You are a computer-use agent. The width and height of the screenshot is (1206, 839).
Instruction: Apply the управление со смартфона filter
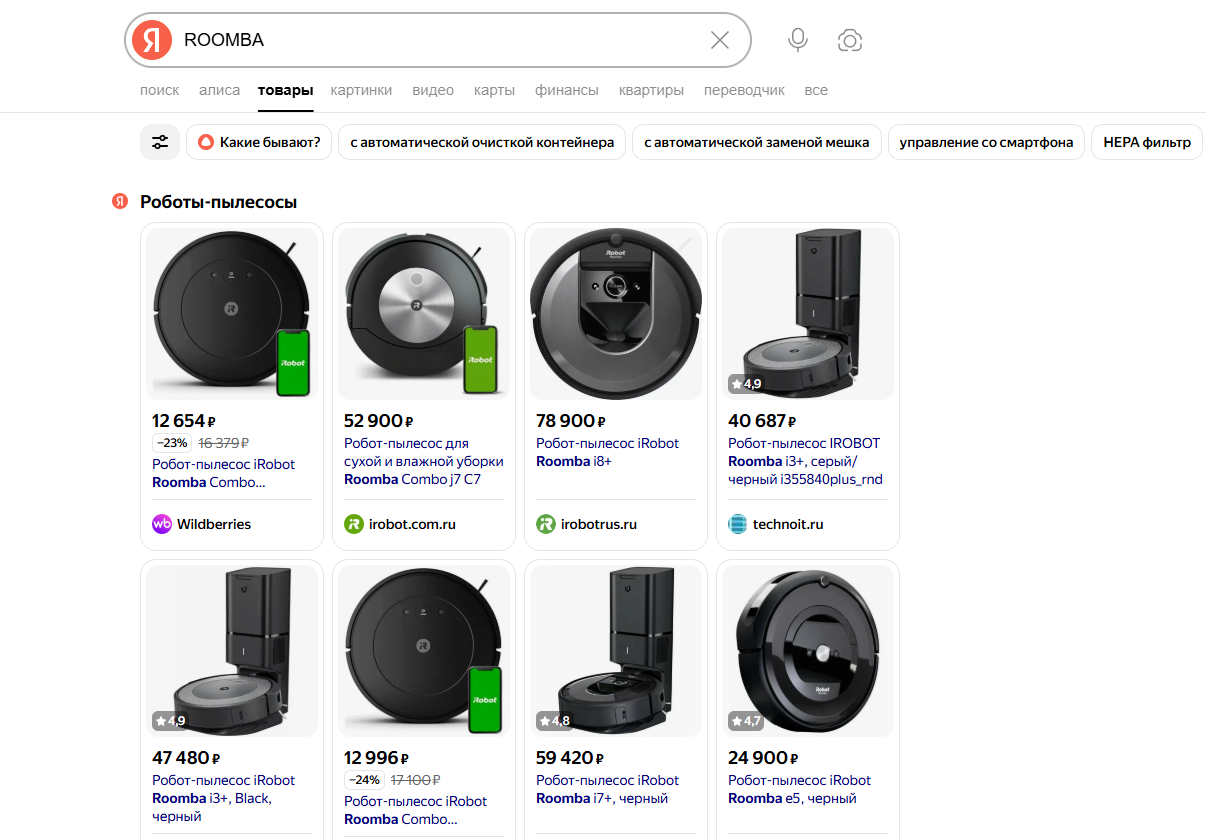pyautogui.click(x=986, y=142)
